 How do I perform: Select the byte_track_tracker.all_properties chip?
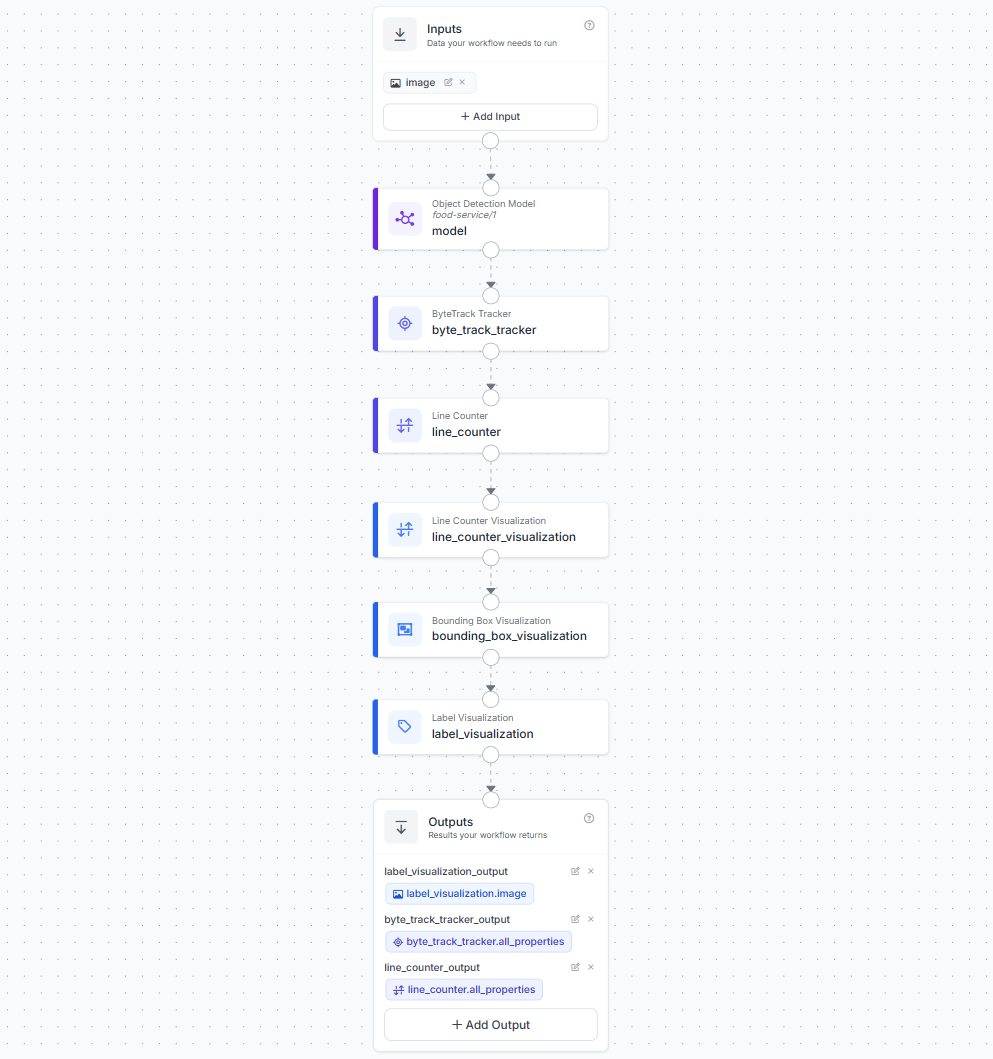(479, 941)
